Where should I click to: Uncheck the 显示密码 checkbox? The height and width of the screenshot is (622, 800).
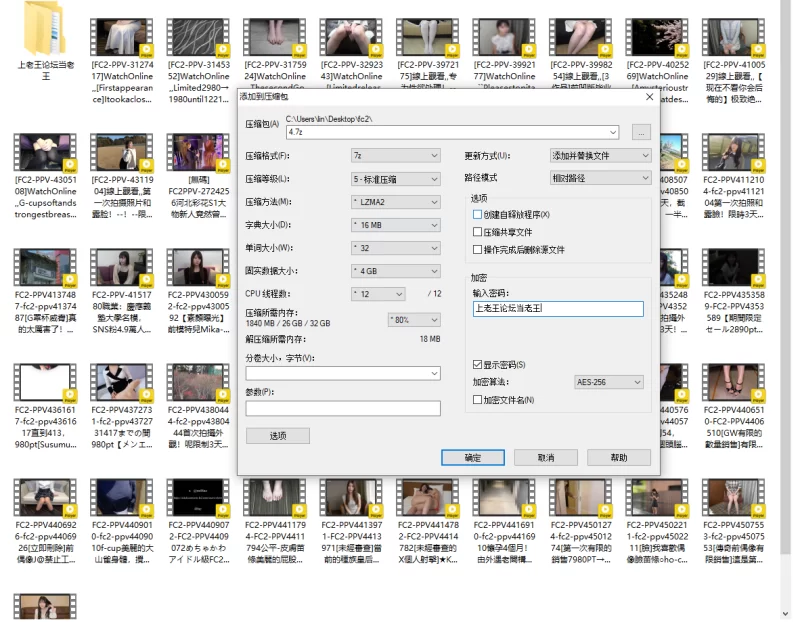(477, 365)
